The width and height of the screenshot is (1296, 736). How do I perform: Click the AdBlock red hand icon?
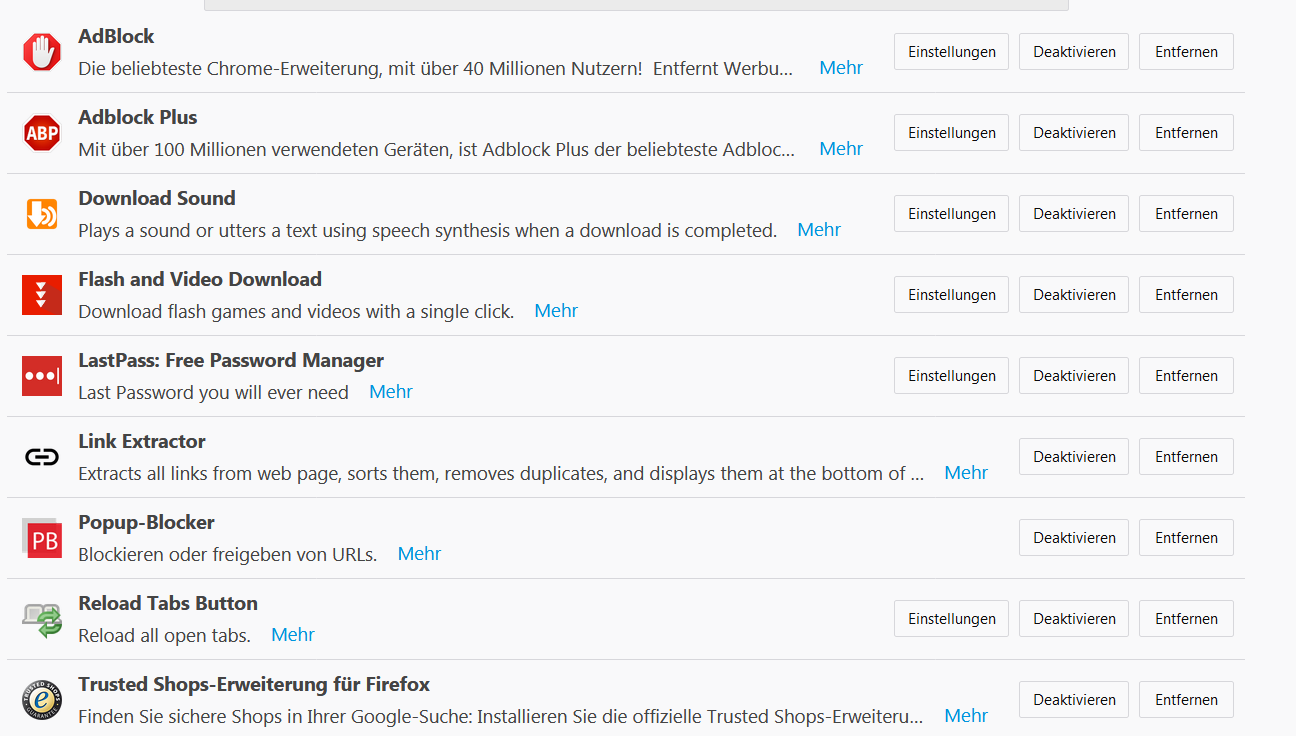coord(42,52)
